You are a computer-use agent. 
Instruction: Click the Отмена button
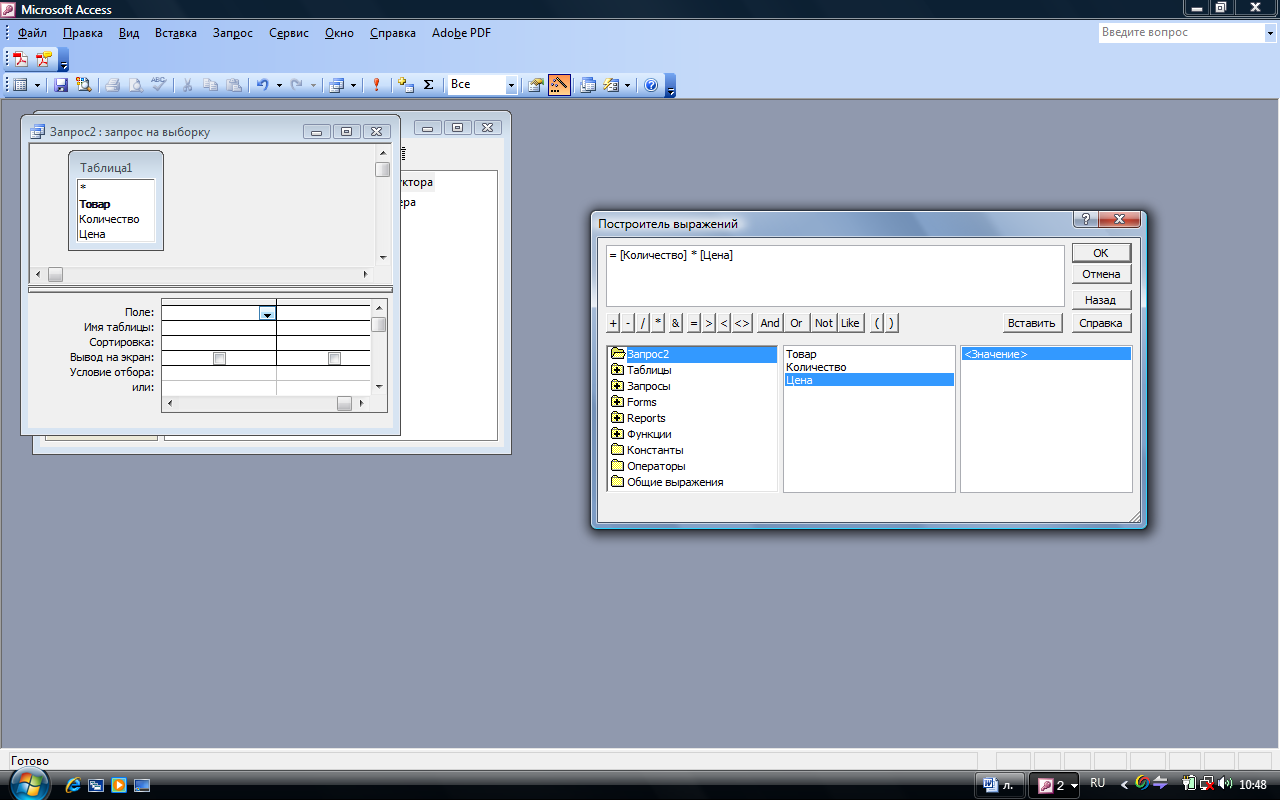[1101, 274]
